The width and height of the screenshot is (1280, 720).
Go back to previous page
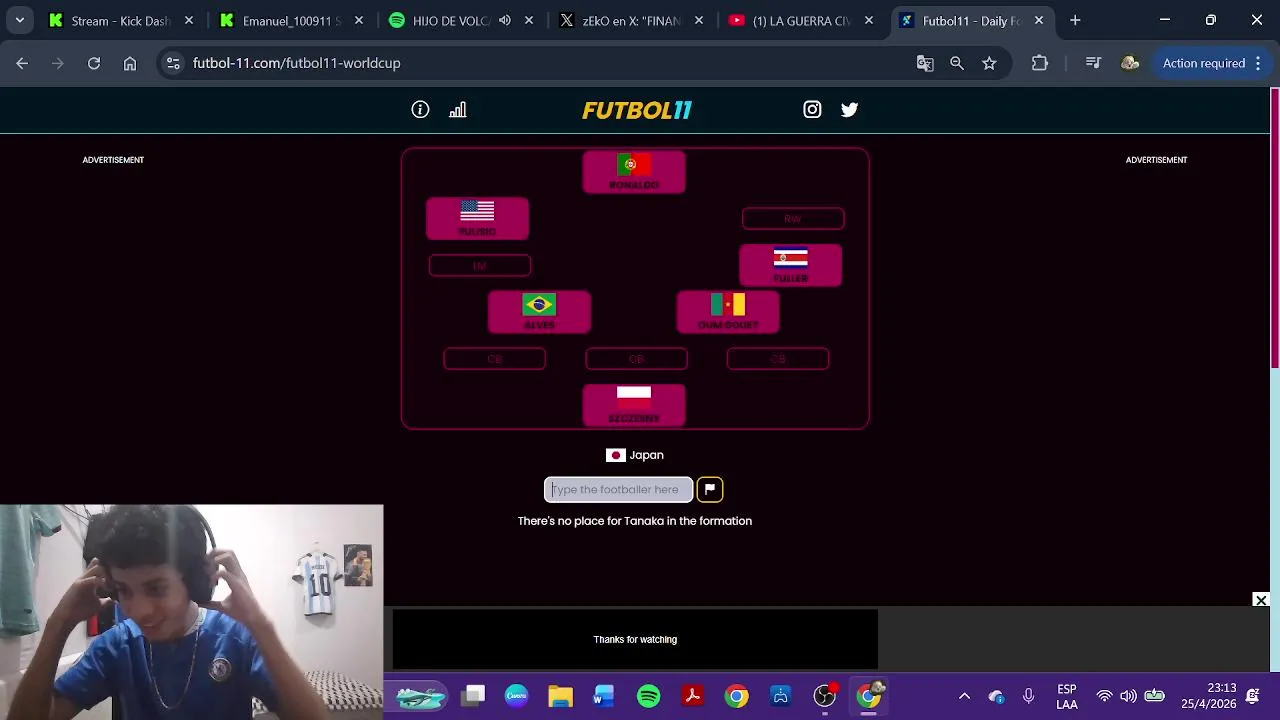[22, 63]
